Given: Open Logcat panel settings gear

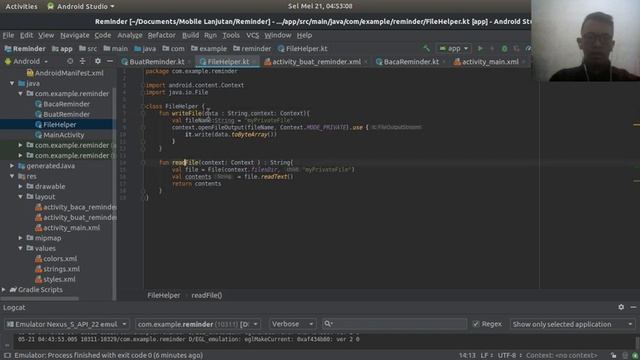Looking at the screenshot, I should click(x=621, y=307).
